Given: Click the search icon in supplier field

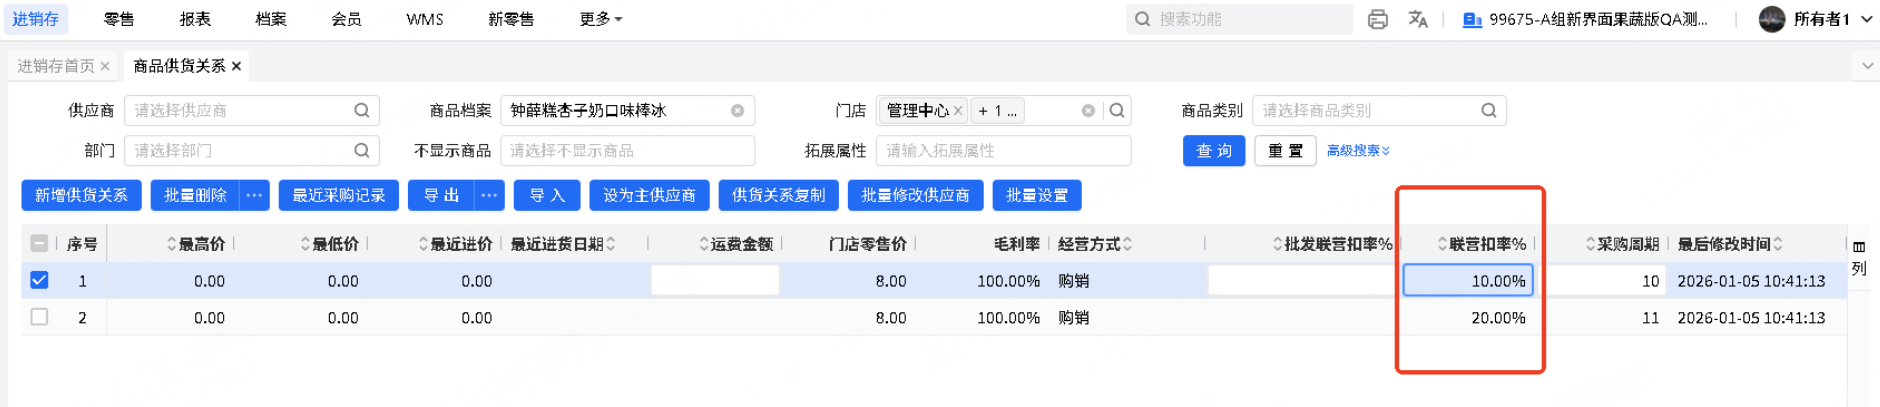Looking at the screenshot, I should 362,111.
